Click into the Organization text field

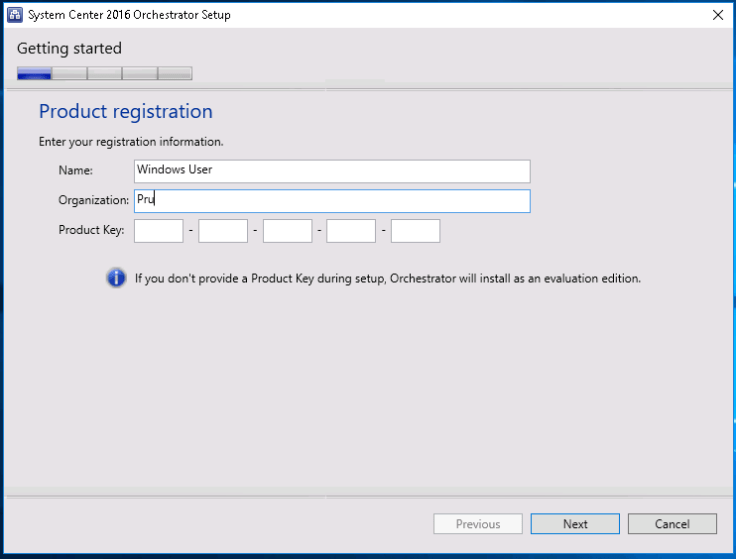coord(331,201)
